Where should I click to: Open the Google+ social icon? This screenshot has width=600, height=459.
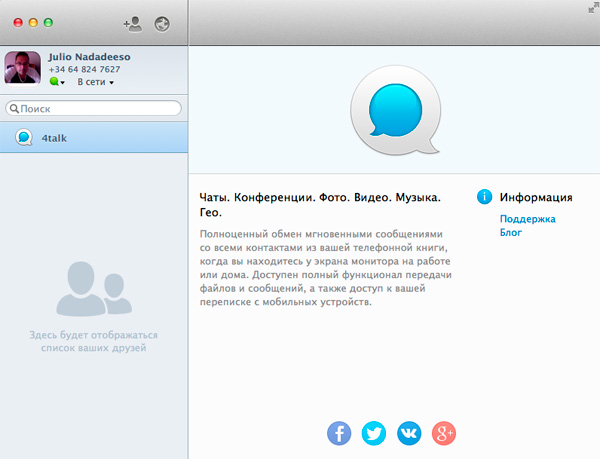[444, 433]
